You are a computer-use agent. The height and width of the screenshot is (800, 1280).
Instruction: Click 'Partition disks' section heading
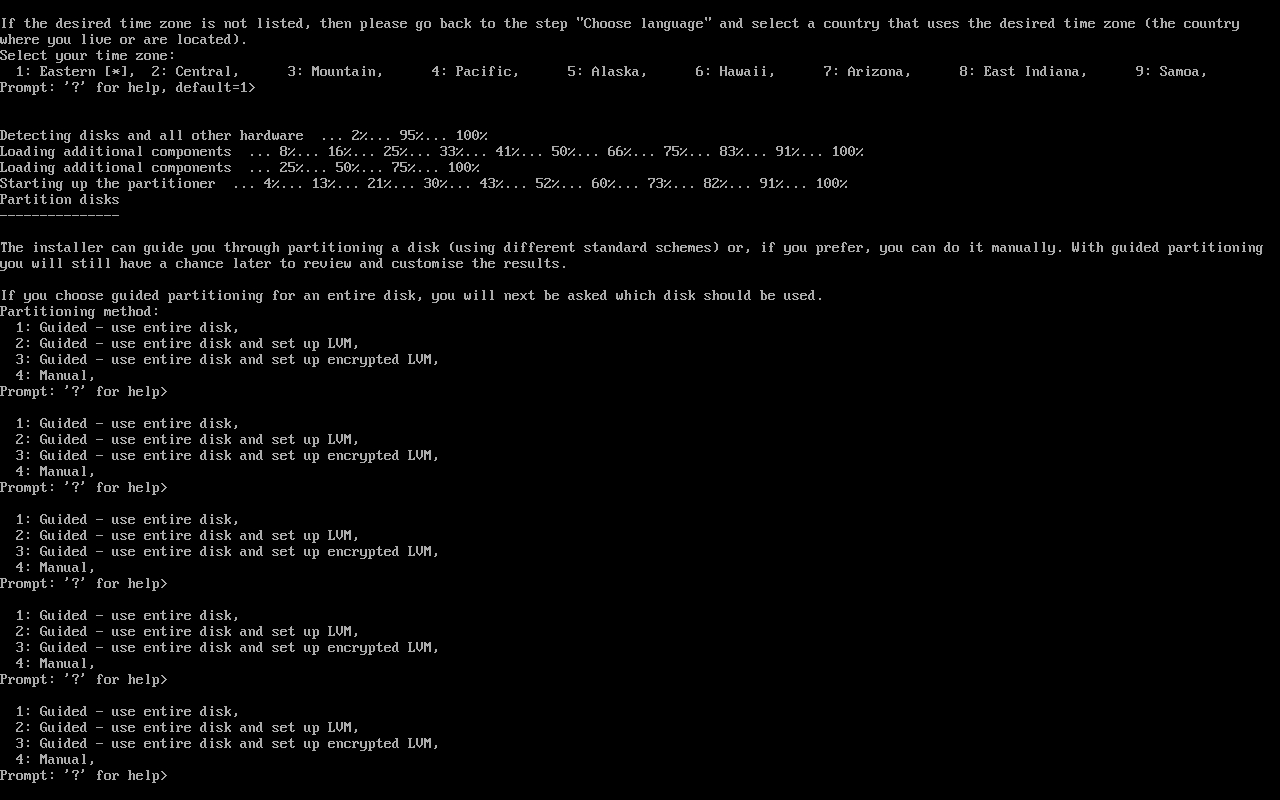pyautogui.click(x=60, y=199)
